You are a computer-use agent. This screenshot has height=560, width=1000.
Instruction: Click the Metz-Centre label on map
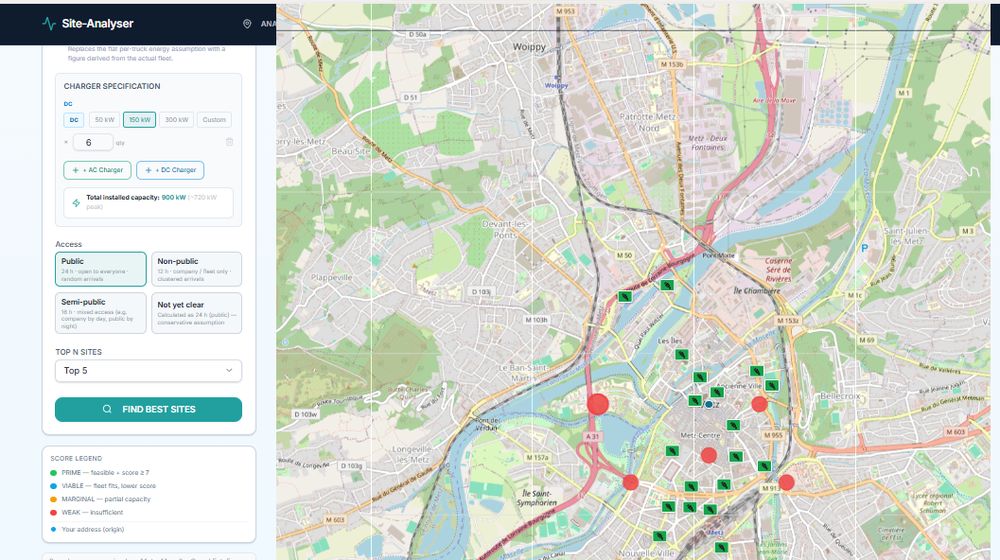pyautogui.click(x=700, y=435)
